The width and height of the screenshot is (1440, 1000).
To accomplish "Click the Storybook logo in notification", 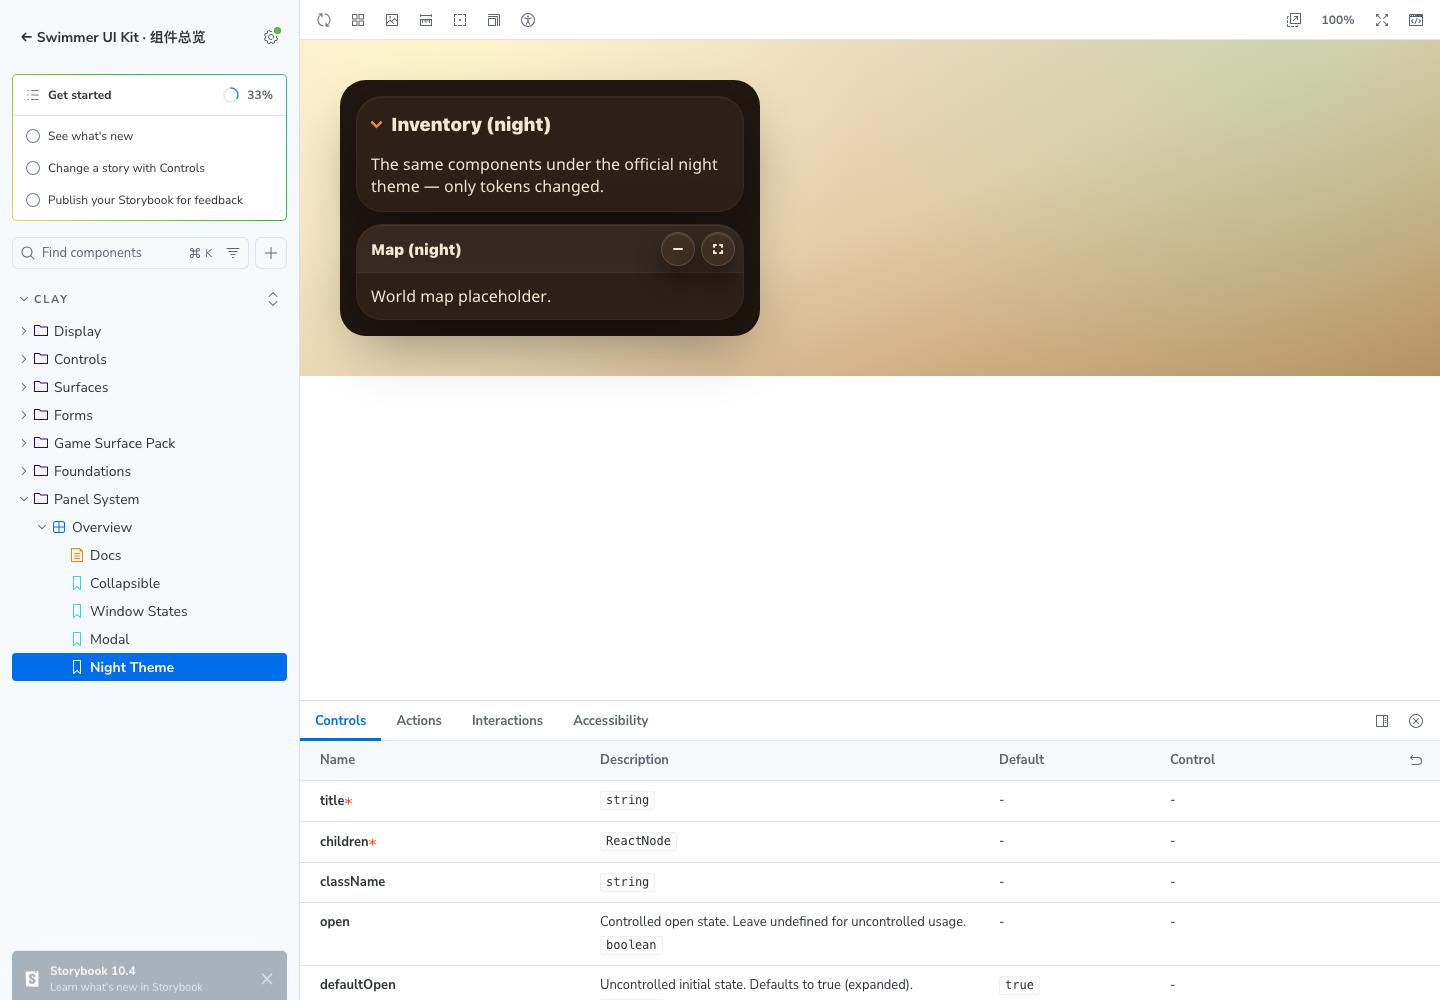I will coord(32,979).
